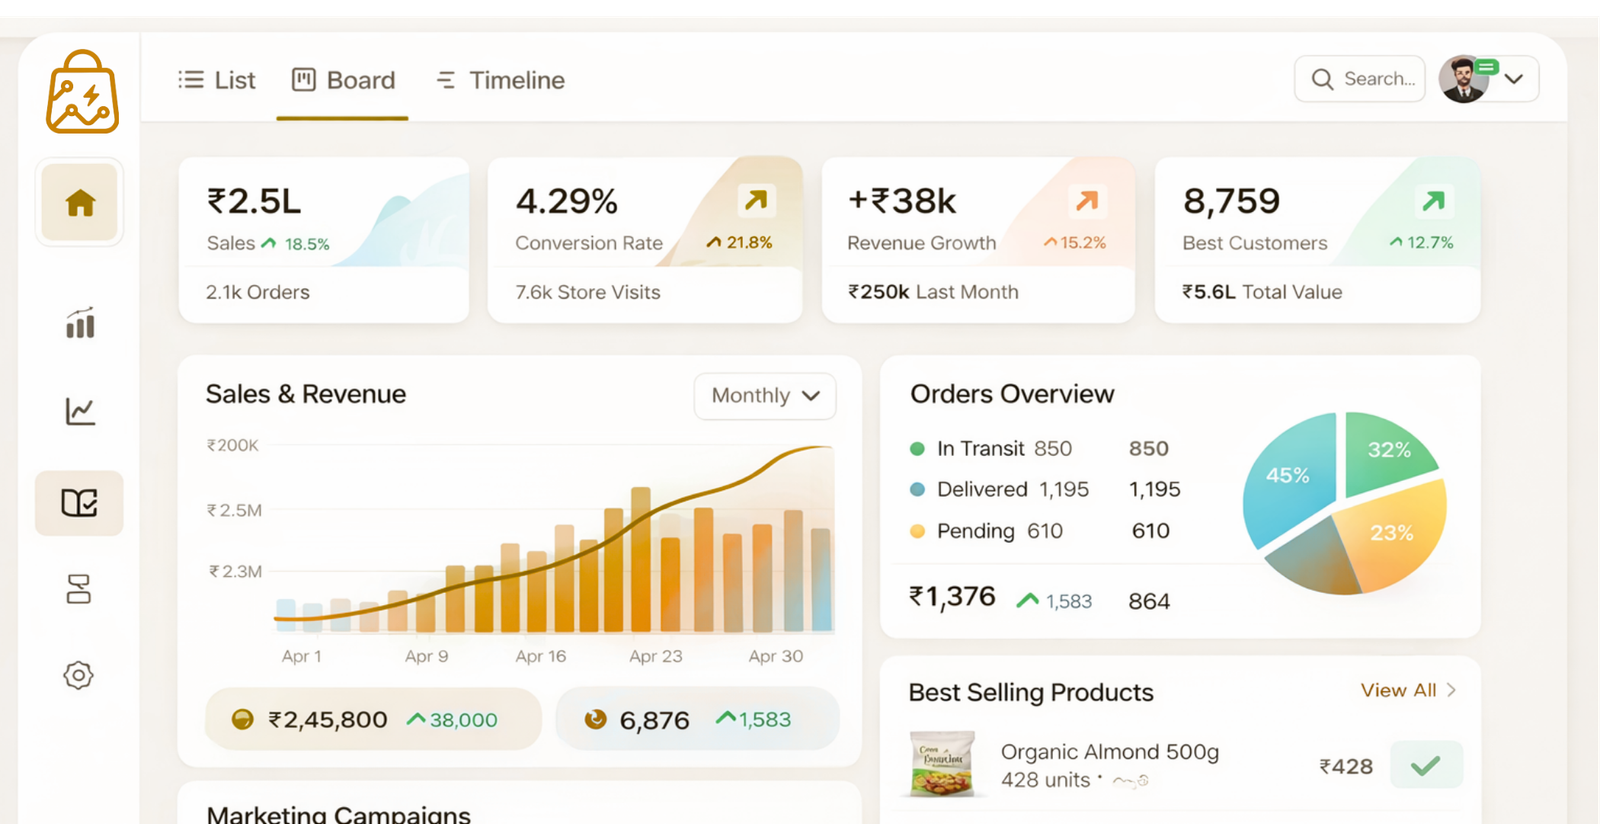The width and height of the screenshot is (1600, 824).
Task: Click the Revenue Growth arrow icon
Action: coord(1087,201)
